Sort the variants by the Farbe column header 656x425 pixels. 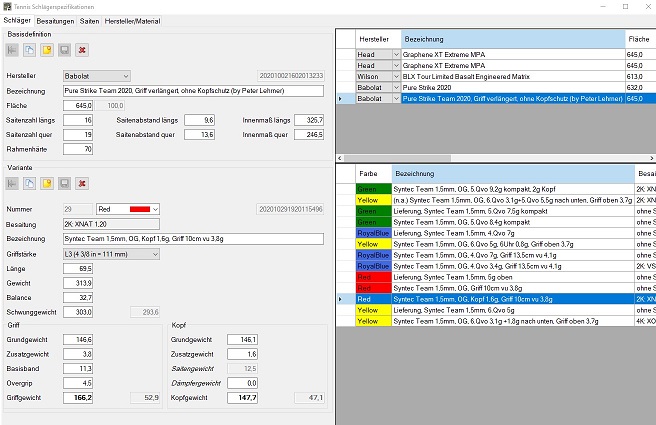369,174
